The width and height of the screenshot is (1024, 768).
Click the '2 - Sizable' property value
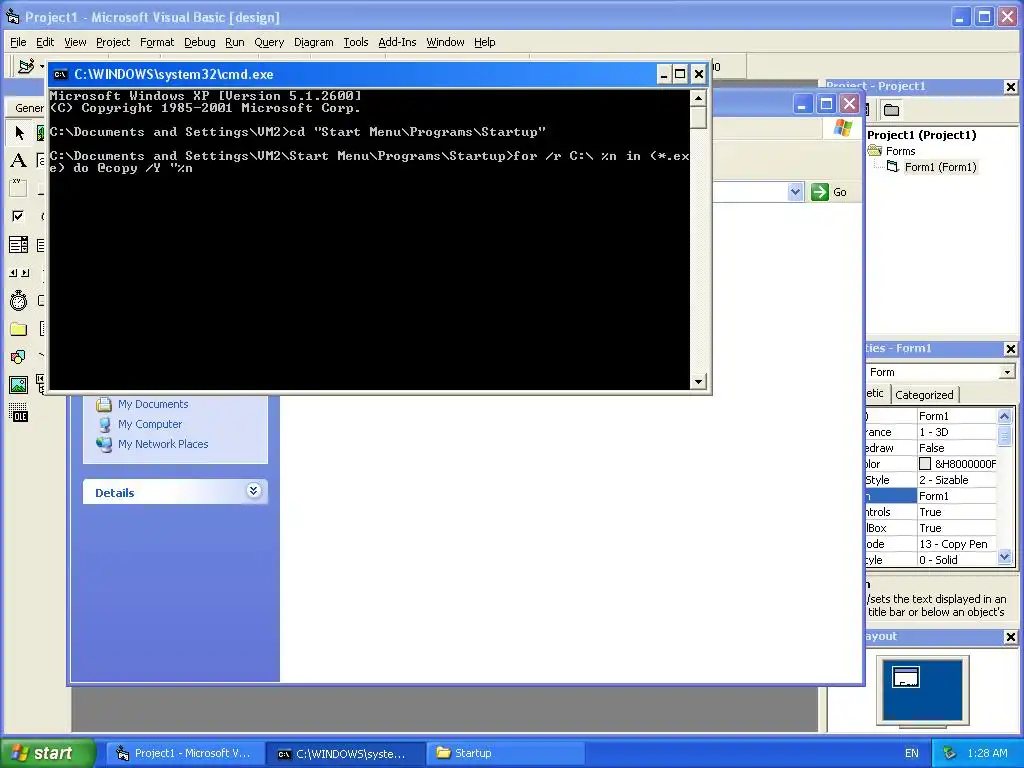[957, 480]
